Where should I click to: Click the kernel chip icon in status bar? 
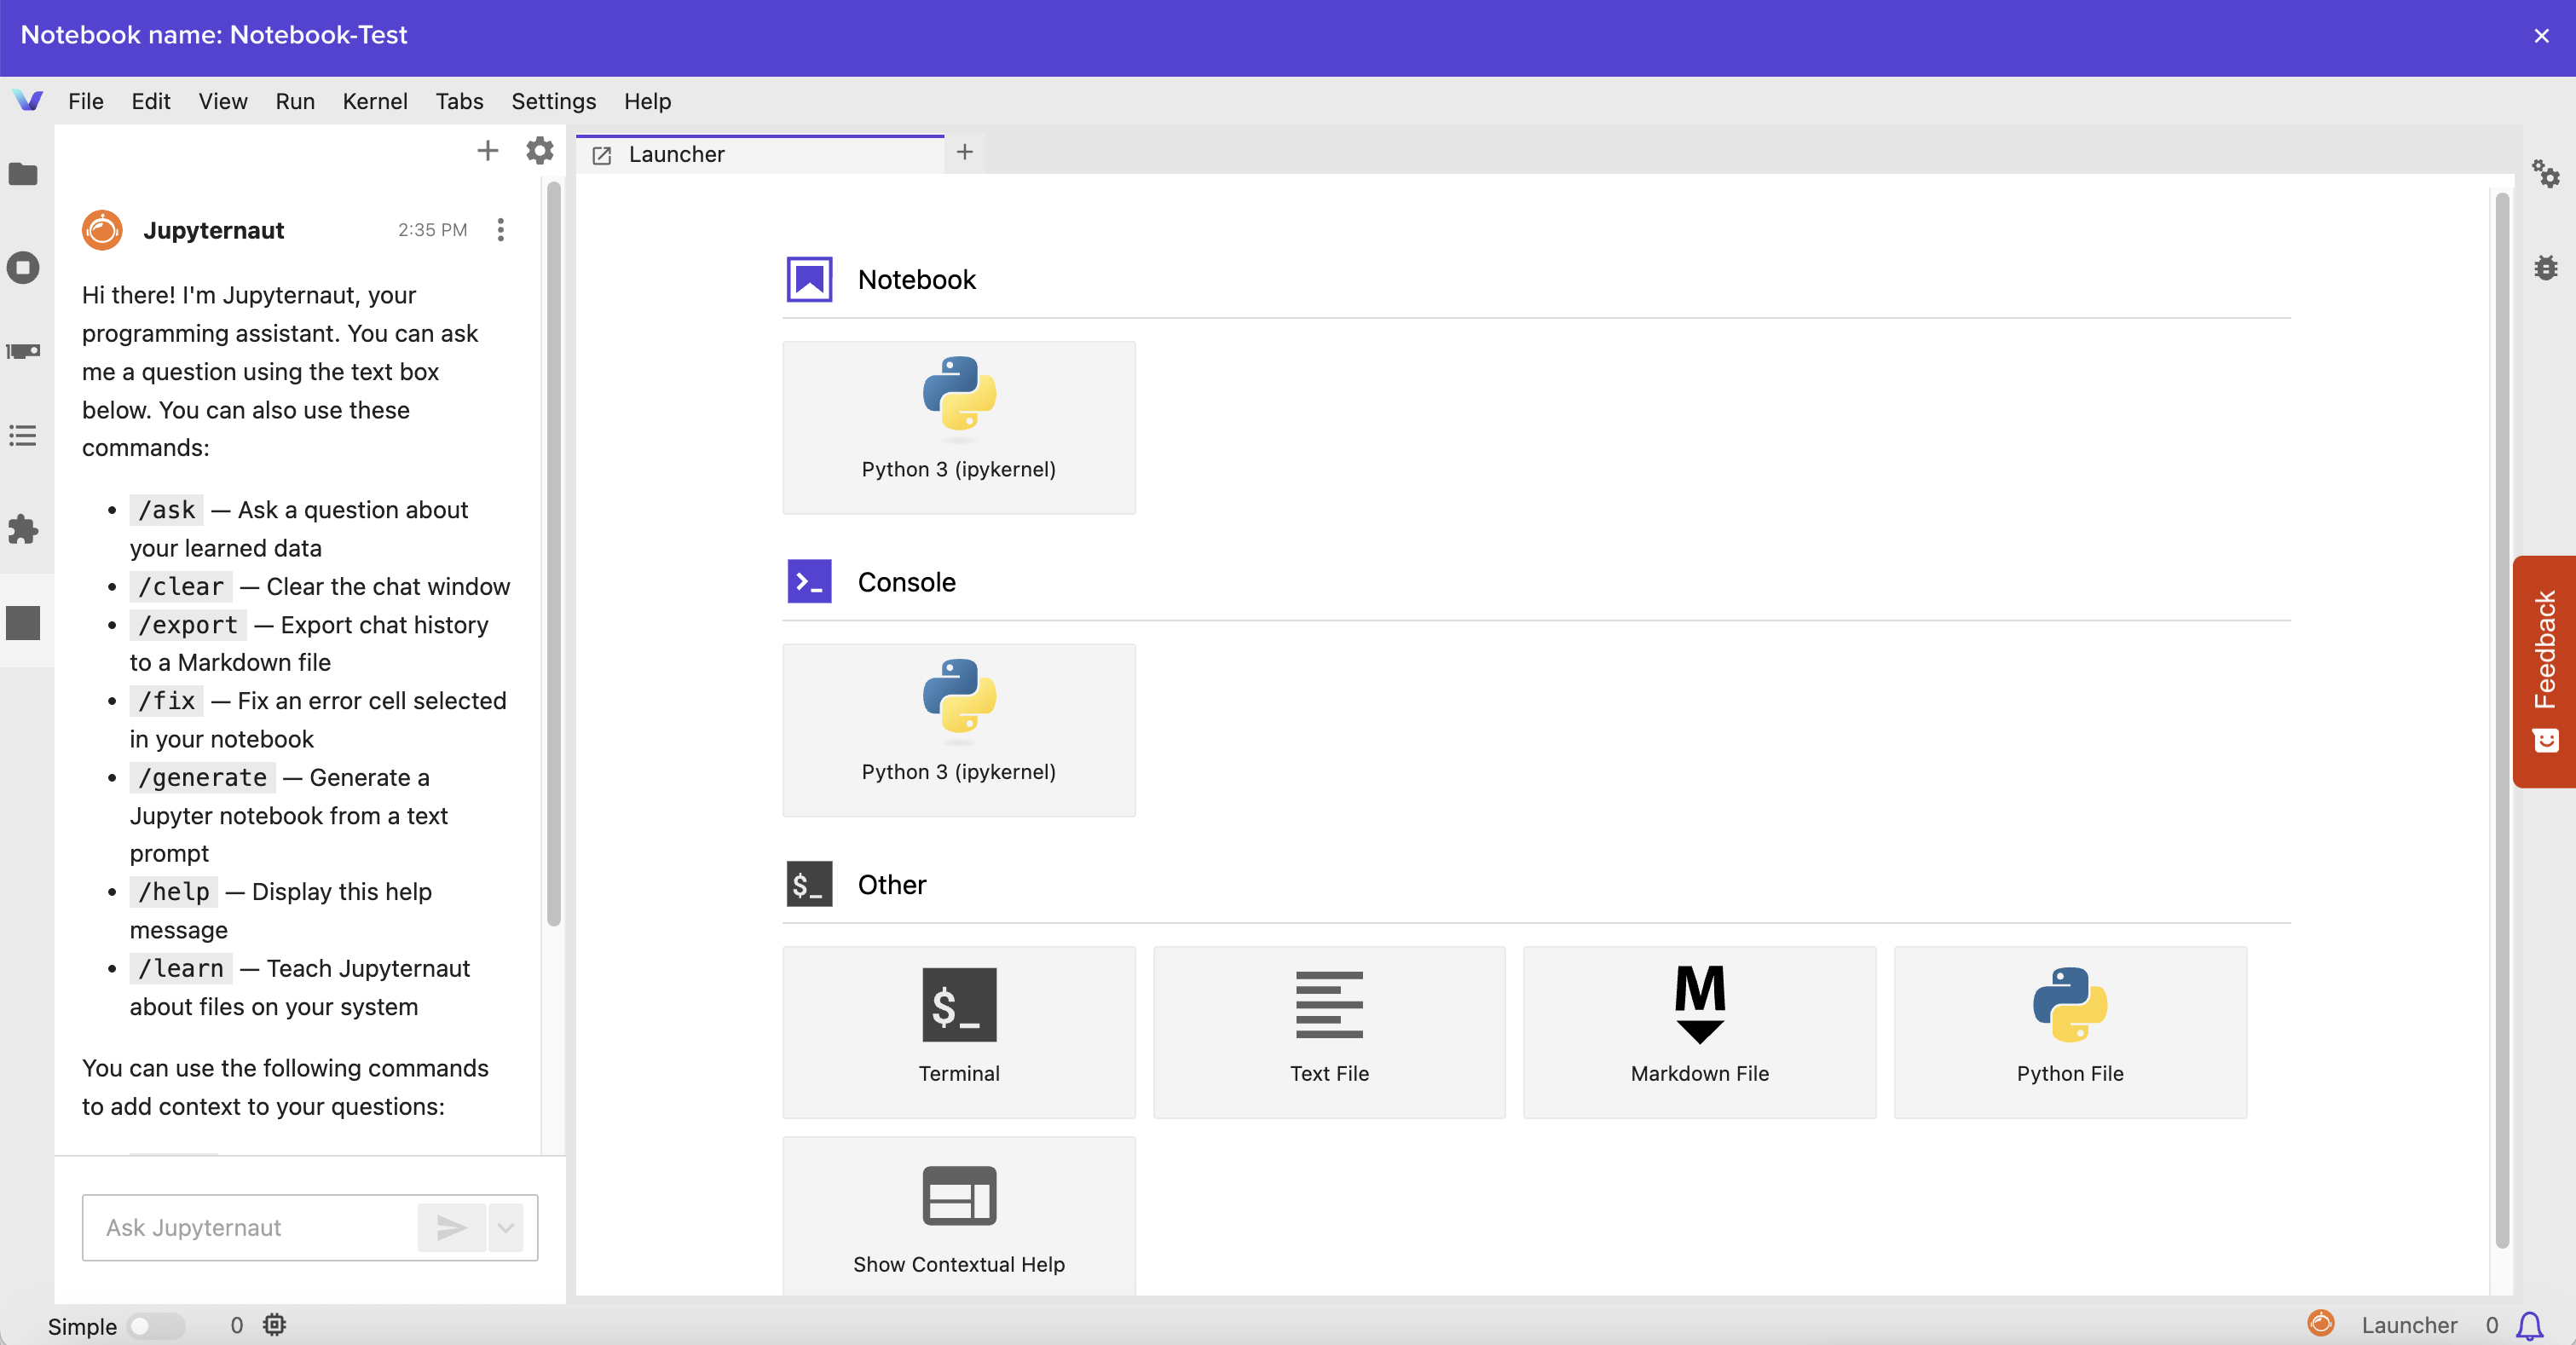(274, 1325)
